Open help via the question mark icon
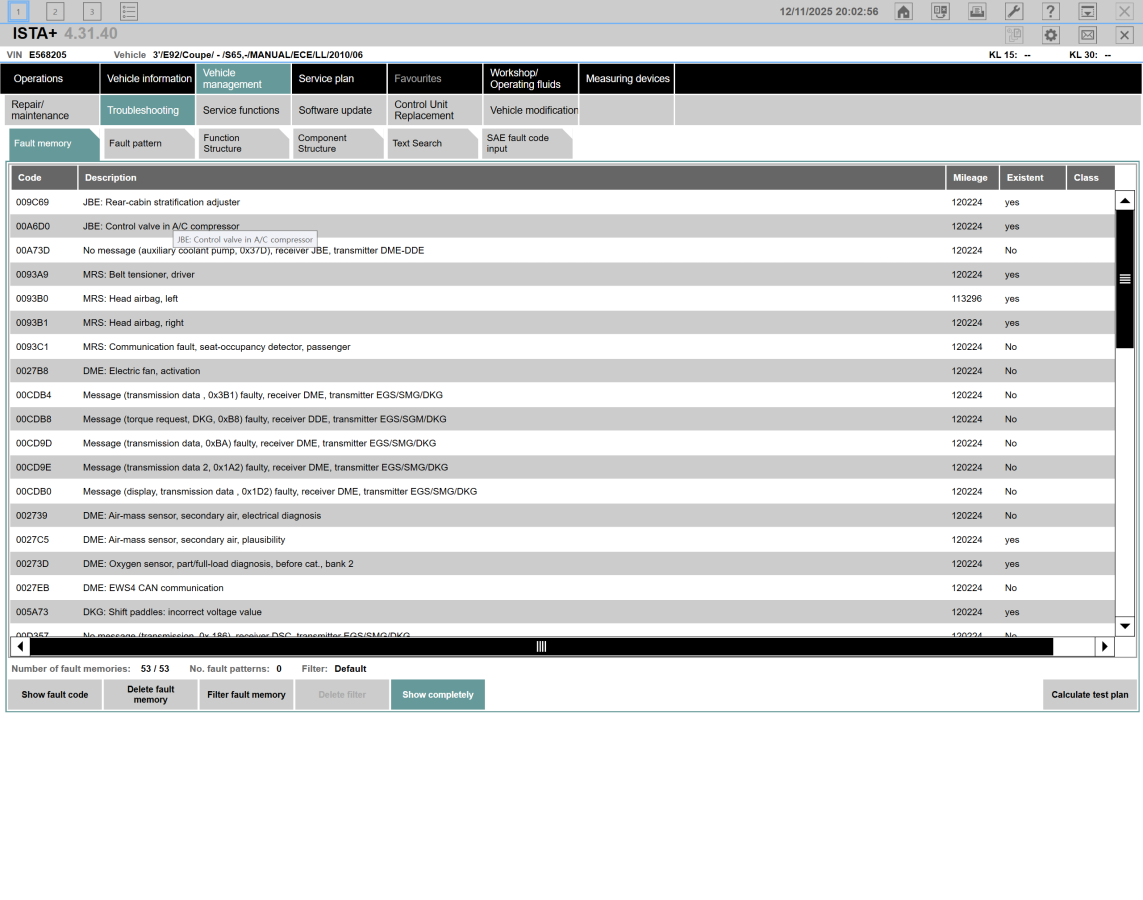This screenshot has height=900, width=1143. [1050, 12]
